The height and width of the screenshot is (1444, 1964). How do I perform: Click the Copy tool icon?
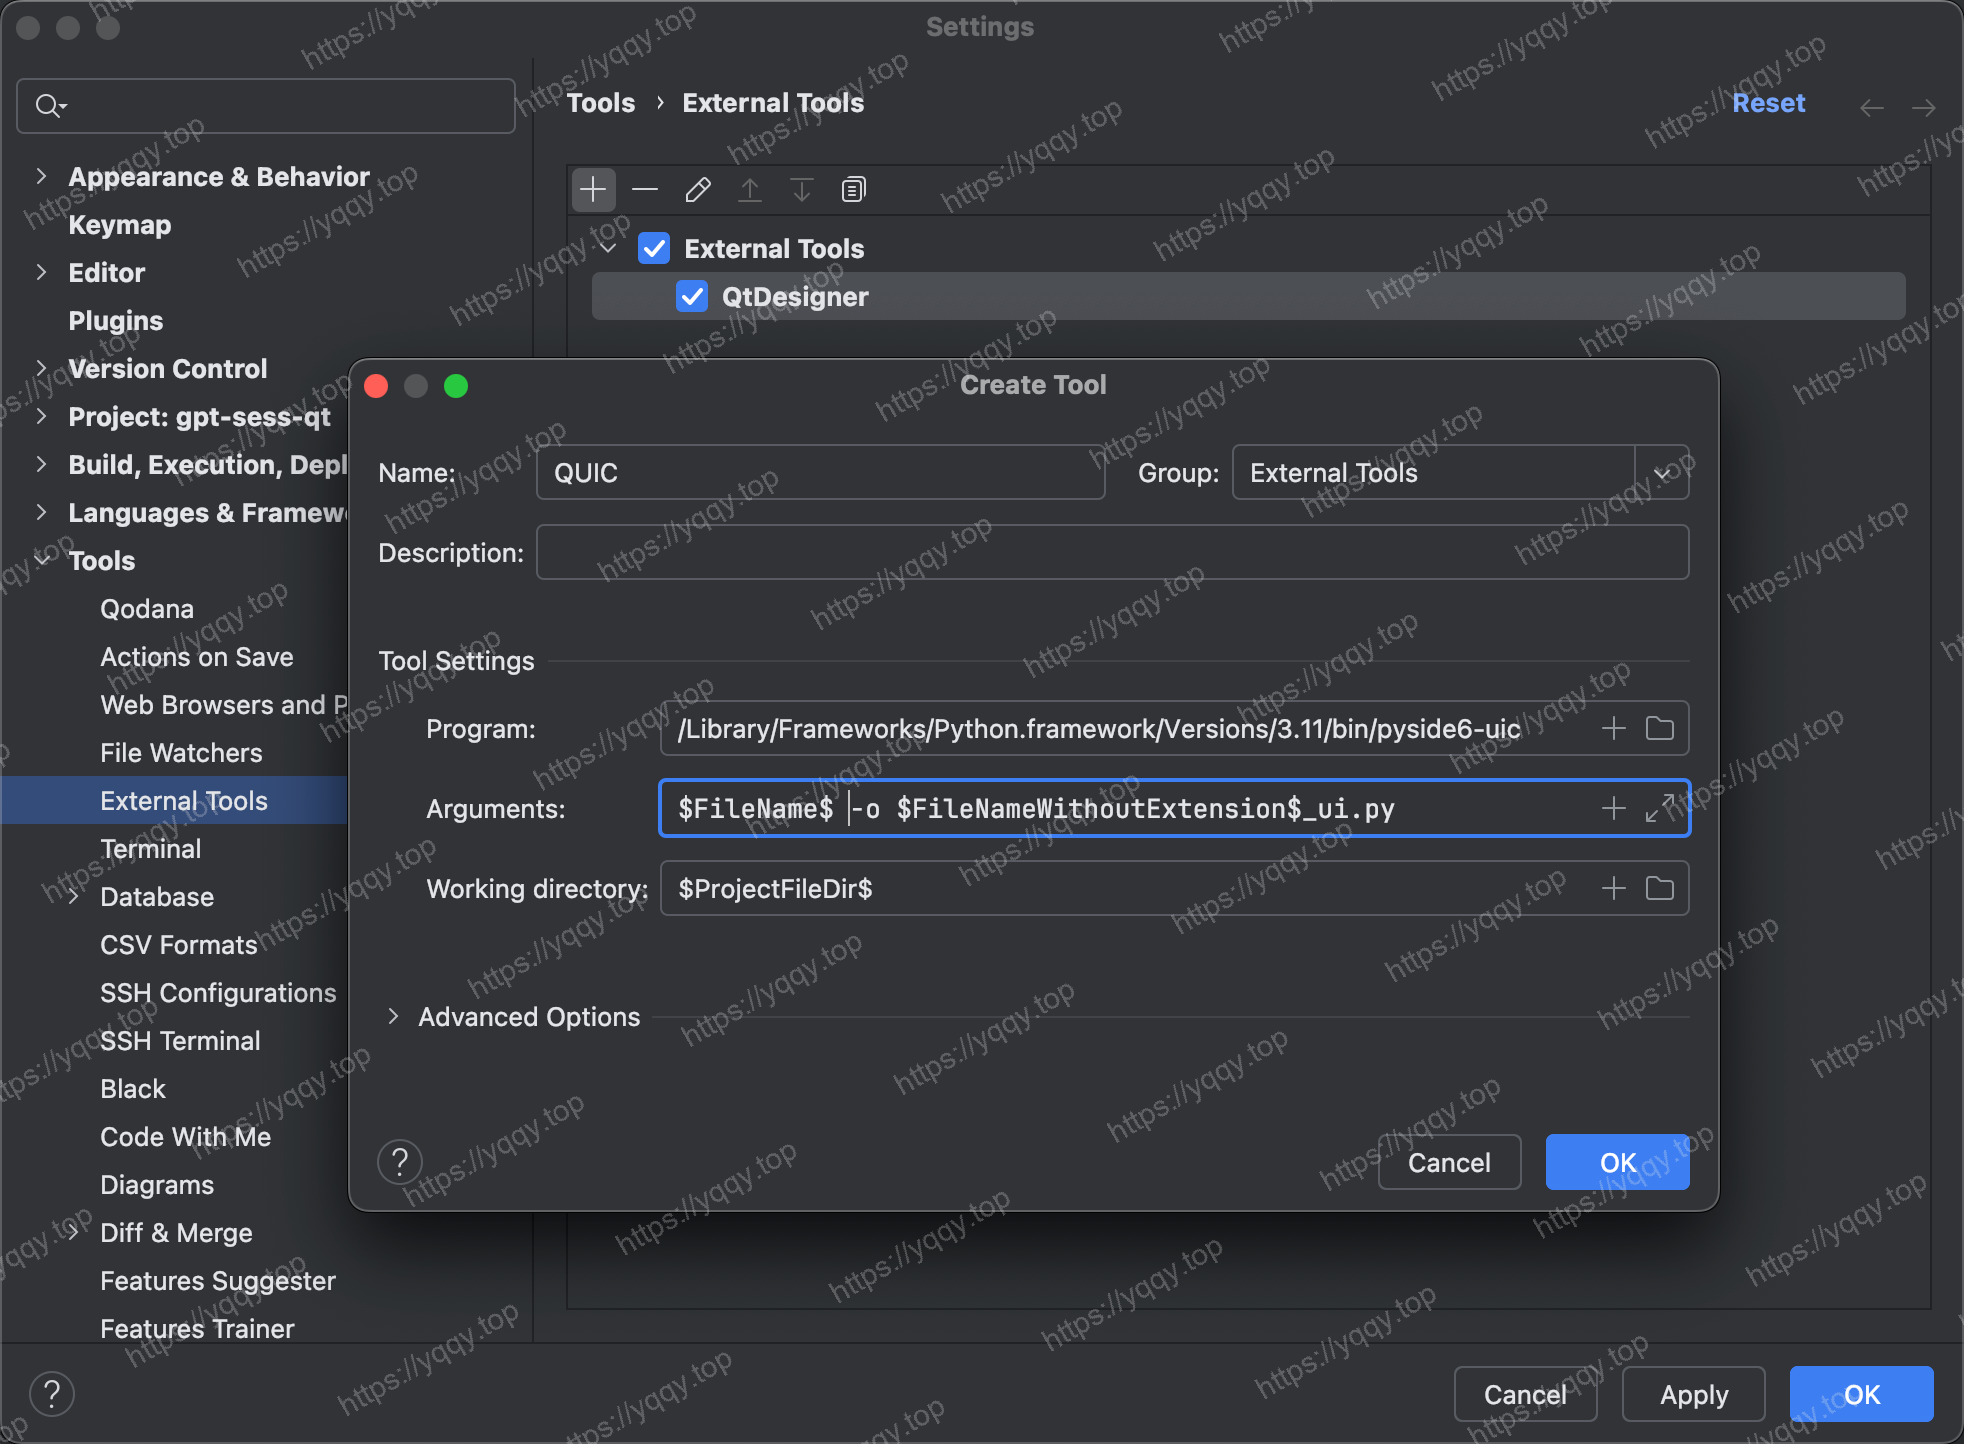853,189
